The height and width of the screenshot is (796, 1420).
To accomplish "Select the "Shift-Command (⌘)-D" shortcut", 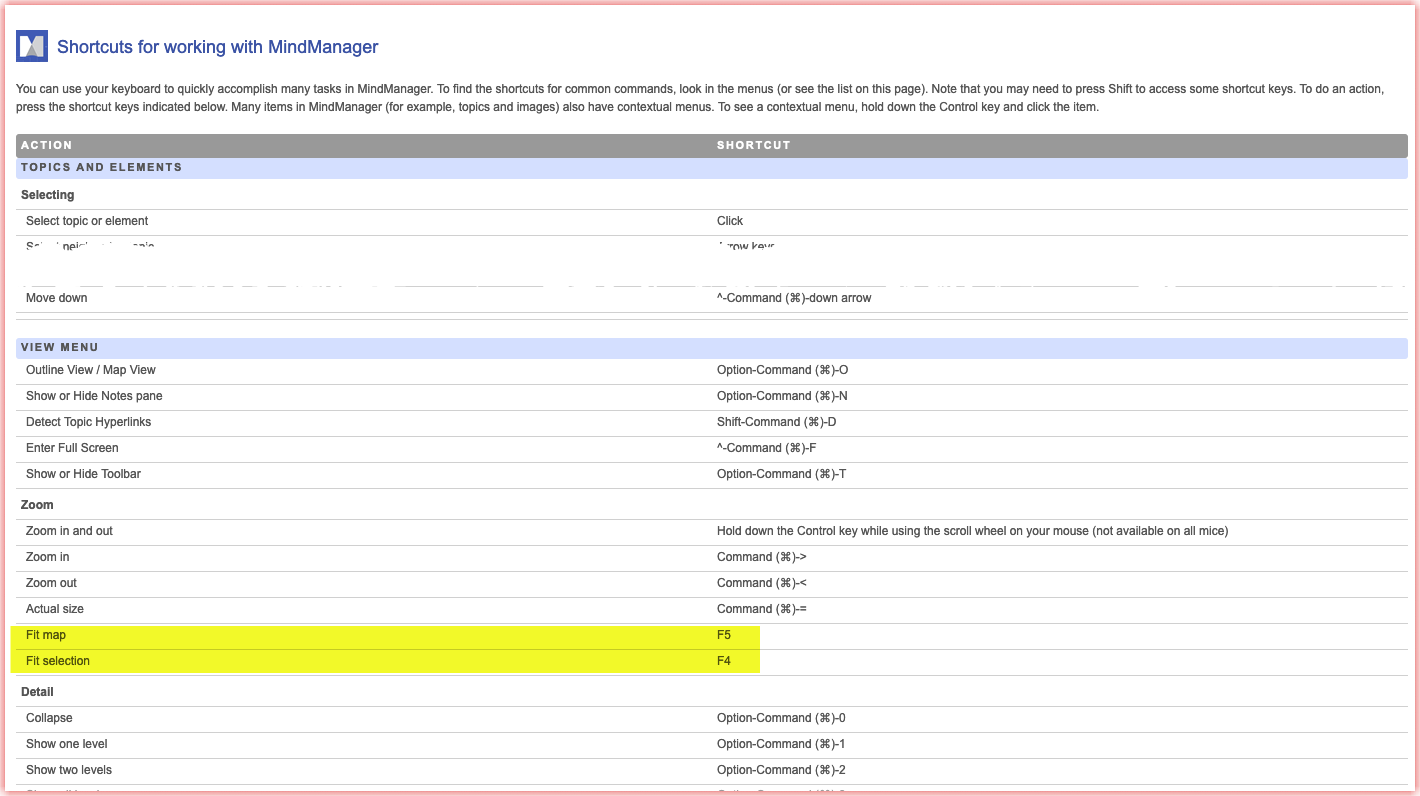I will tap(777, 422).
